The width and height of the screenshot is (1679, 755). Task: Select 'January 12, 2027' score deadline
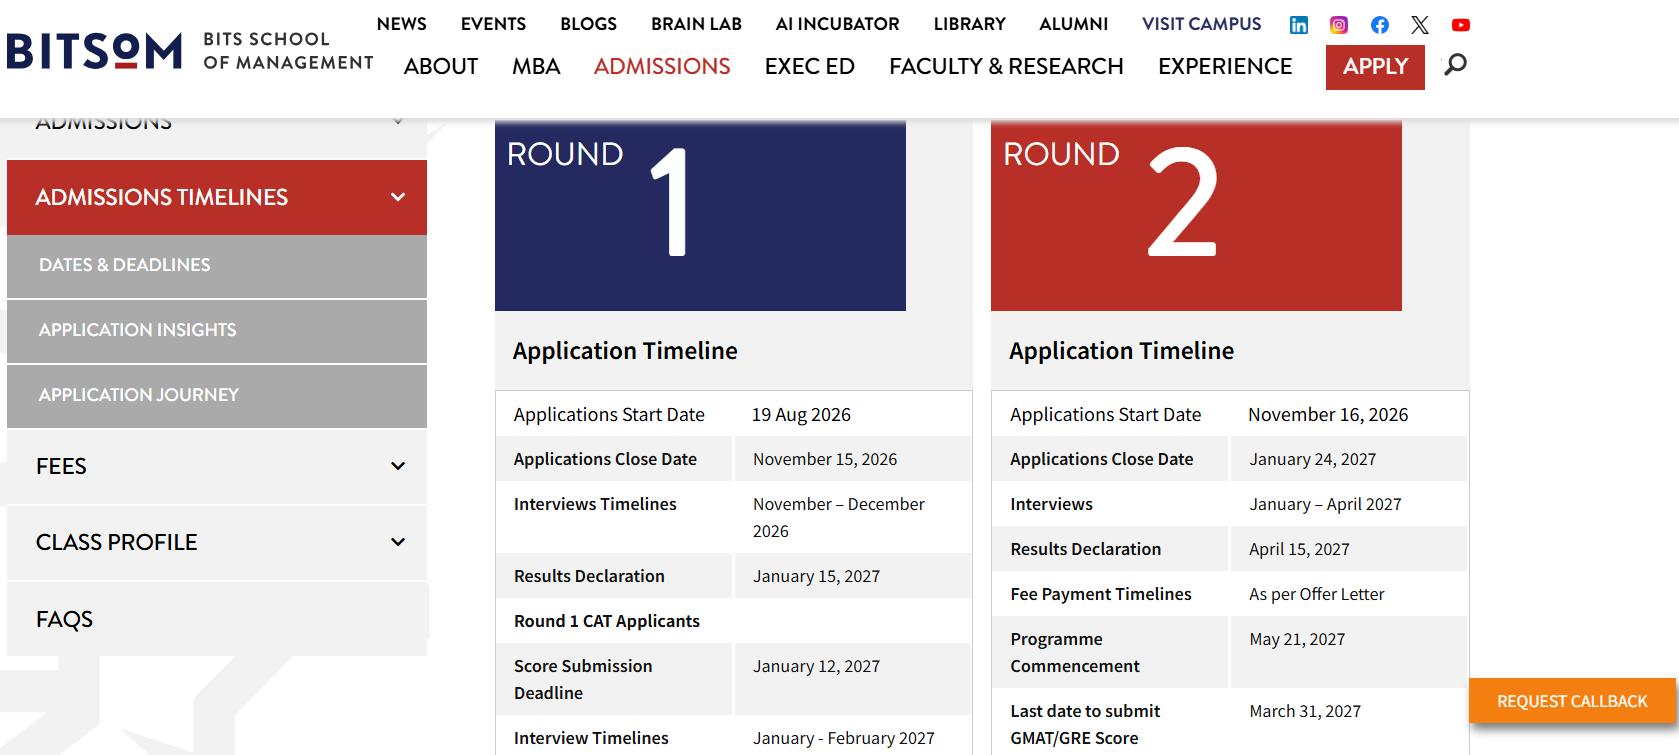pos(816,666)
